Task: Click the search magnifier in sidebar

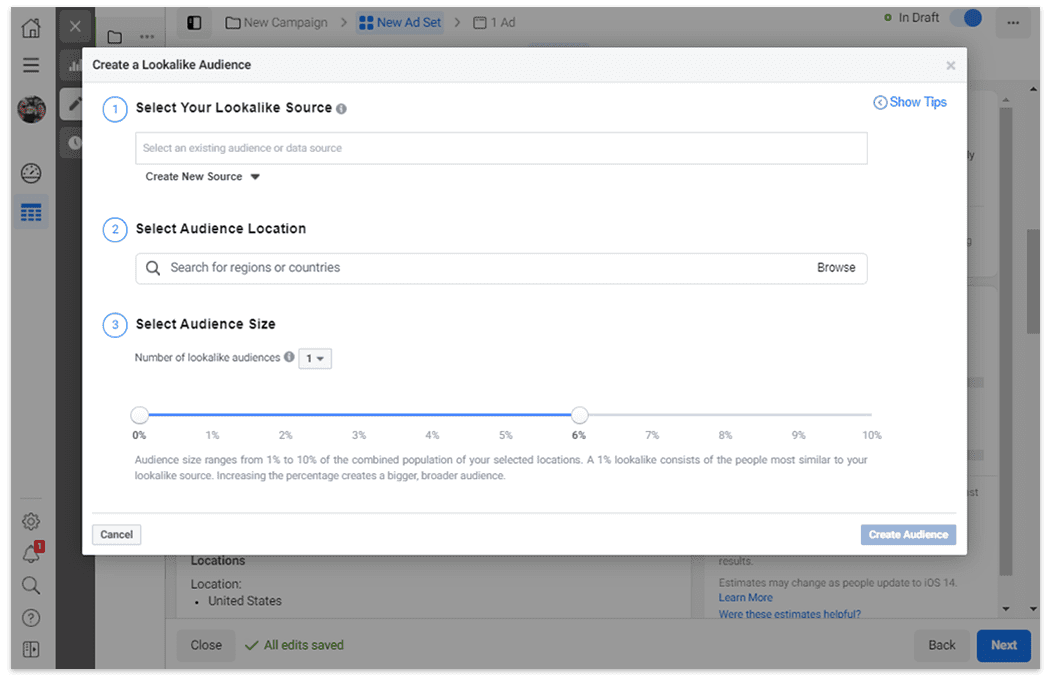Action: point(31,585)
